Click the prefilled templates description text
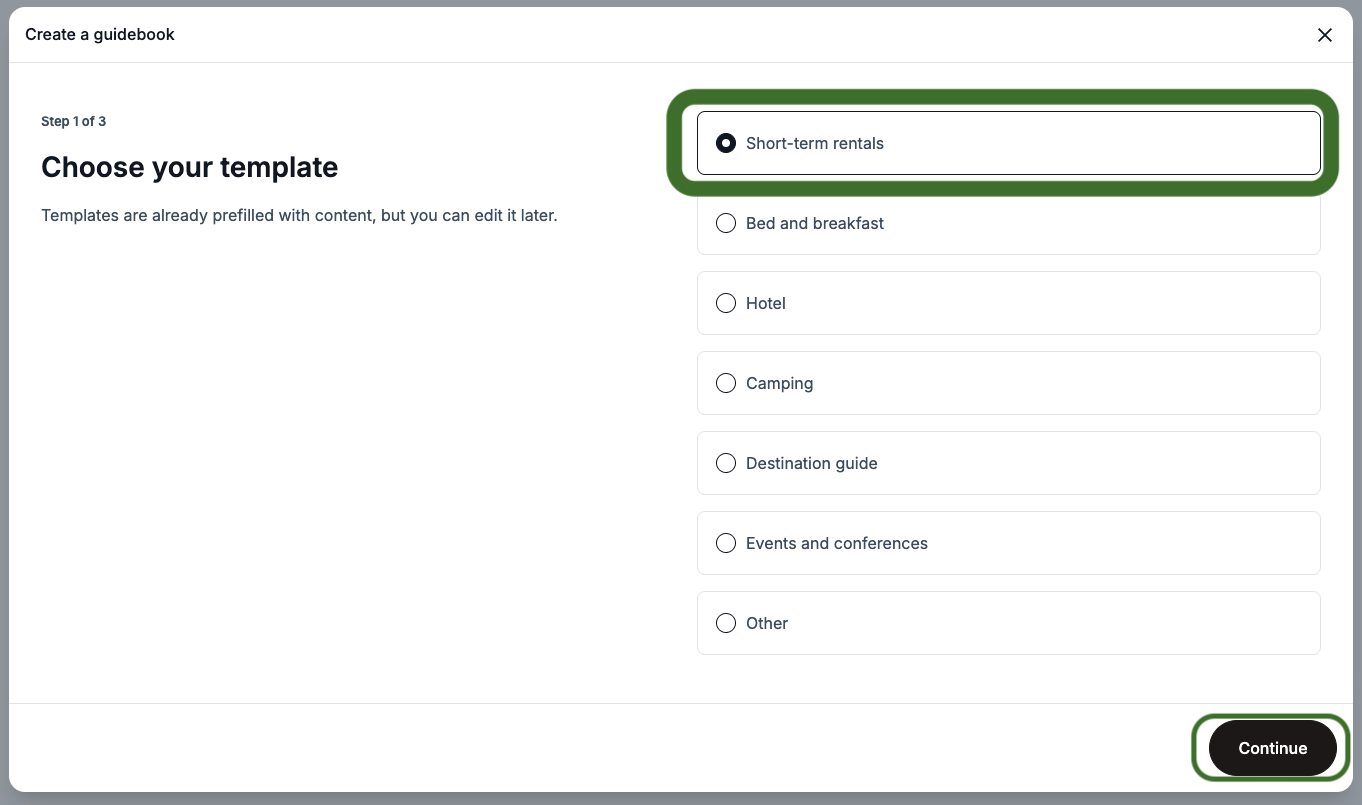The height and width of the screenshot is (805, 1362). 299,215
